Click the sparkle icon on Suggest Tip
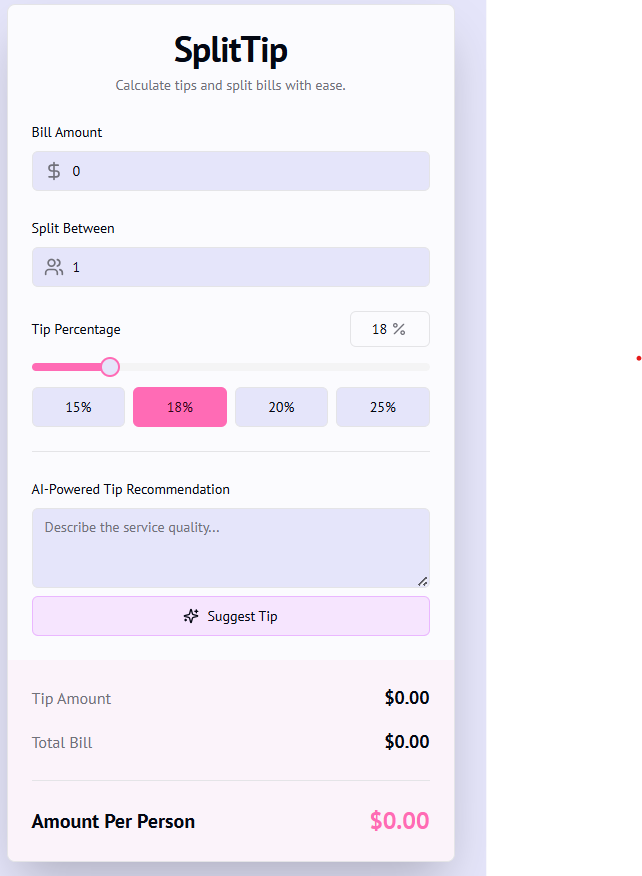Screen dimensions: 642x876 (x=191, y=616)
